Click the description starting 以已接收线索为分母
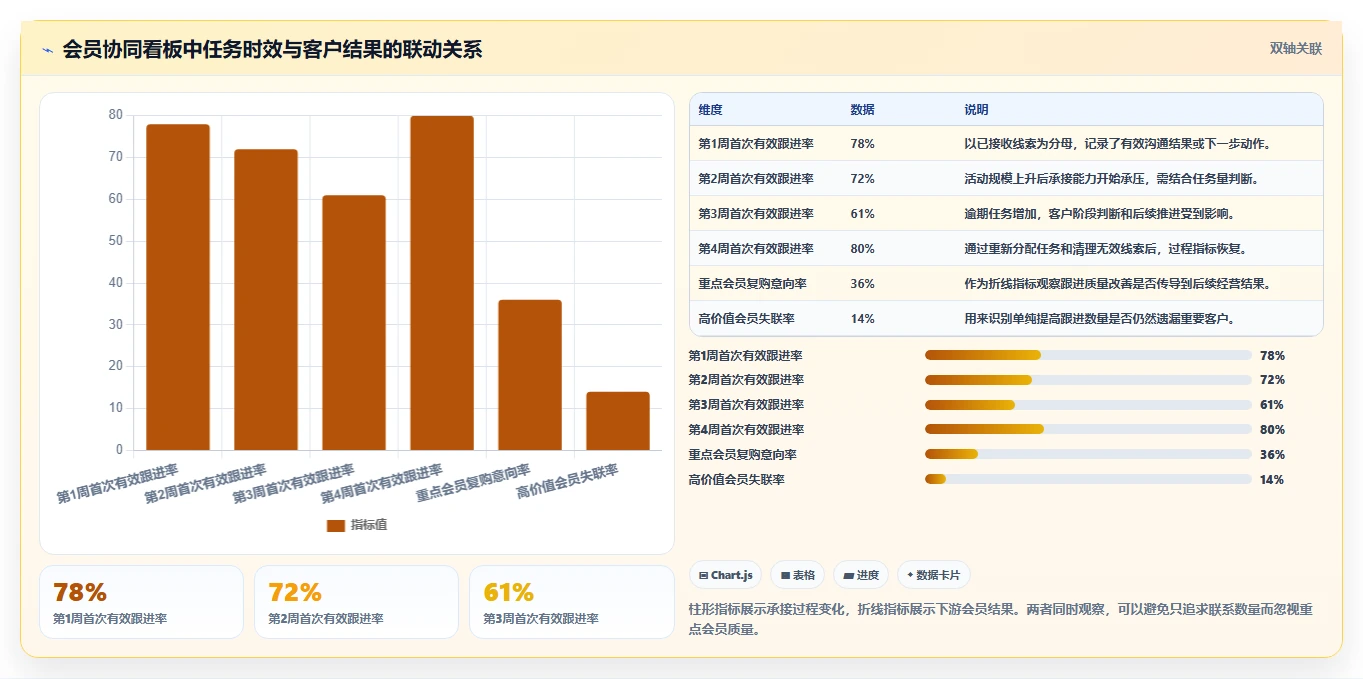 point(1117,144)
